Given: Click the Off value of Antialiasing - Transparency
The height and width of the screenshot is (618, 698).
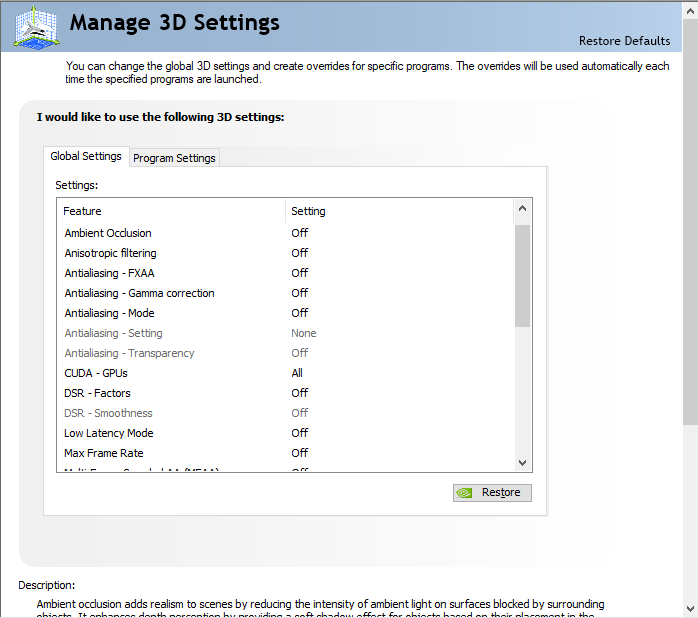Looking at the screenshot, I should coord(300,353).
